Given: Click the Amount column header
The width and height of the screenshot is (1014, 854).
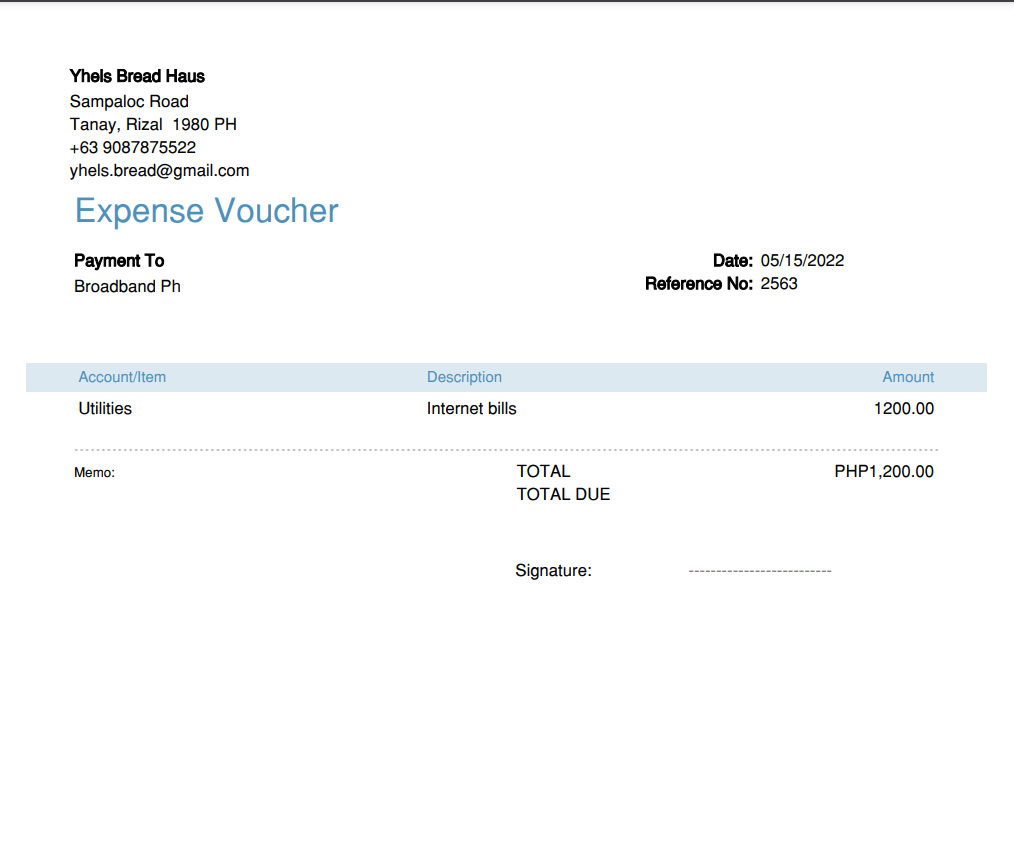Looking at the screenshot, I should pos(908,377).
